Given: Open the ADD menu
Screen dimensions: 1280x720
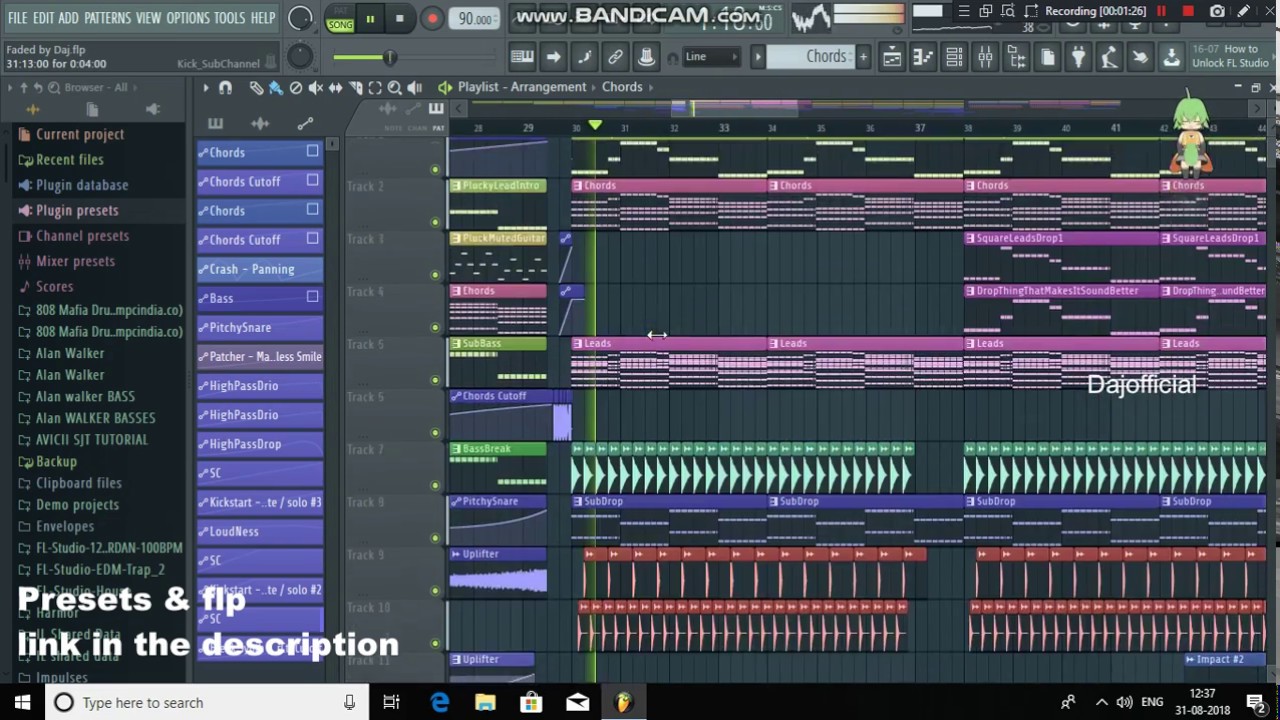Looking at the screenshot, I should click(x=68, y=18).
